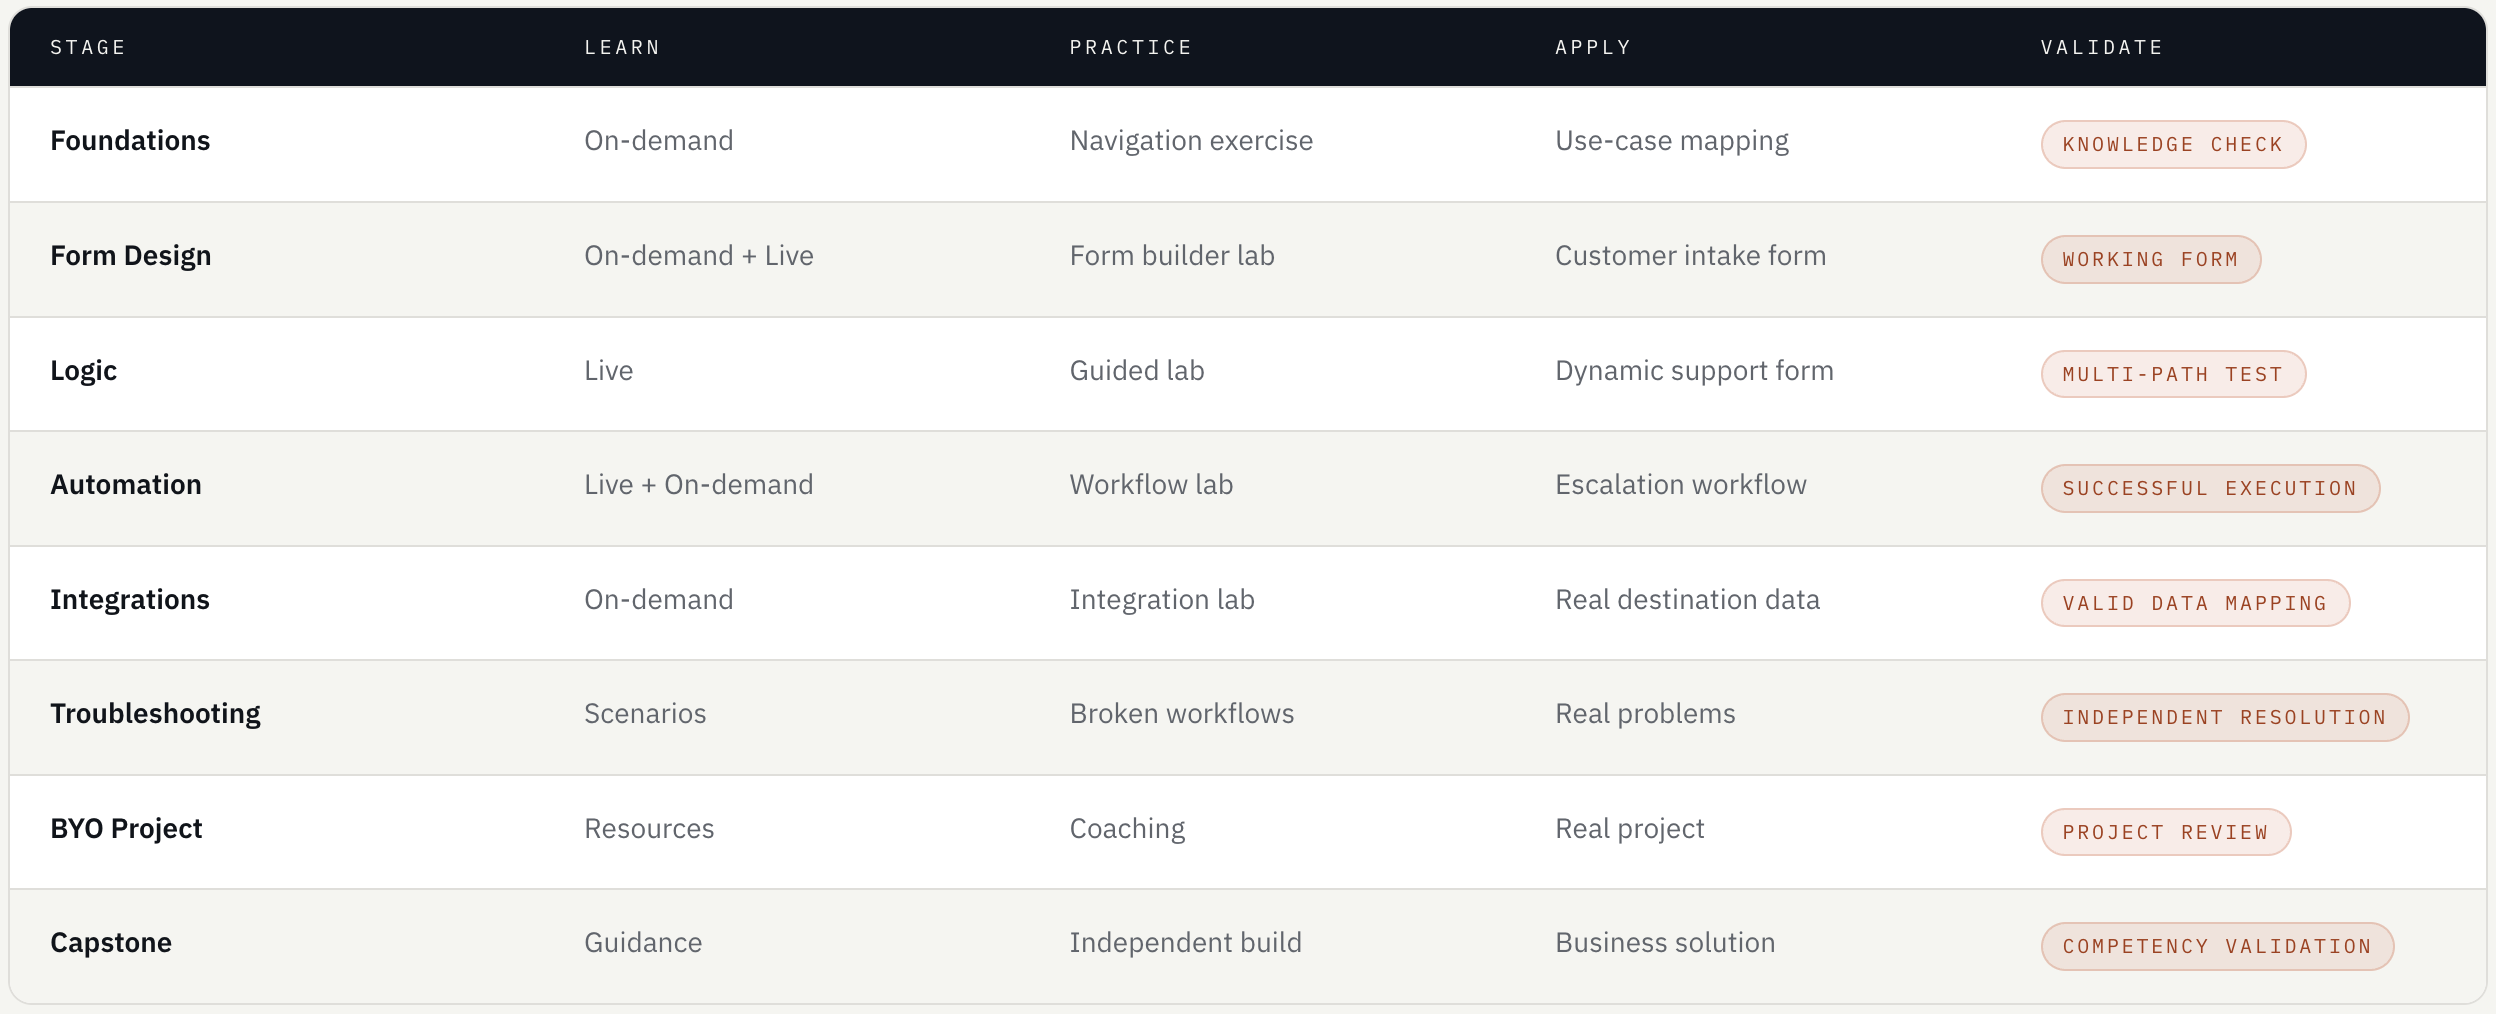
Task: Click the 'Scenarios' cell
Action: [645, 714]
